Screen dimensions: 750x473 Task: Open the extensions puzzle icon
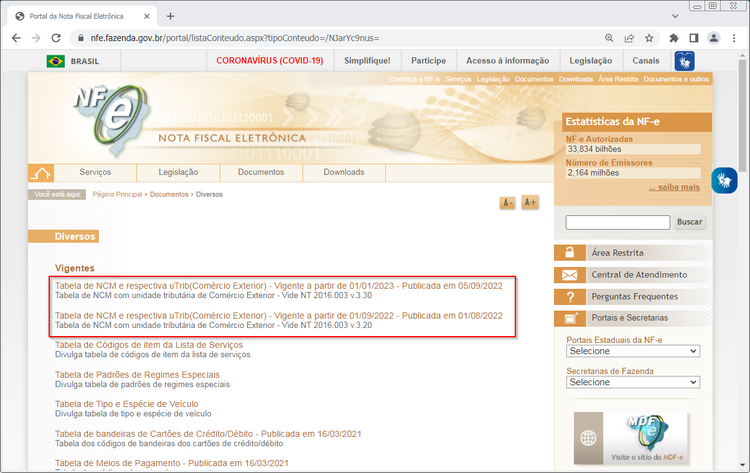[674, 38]
